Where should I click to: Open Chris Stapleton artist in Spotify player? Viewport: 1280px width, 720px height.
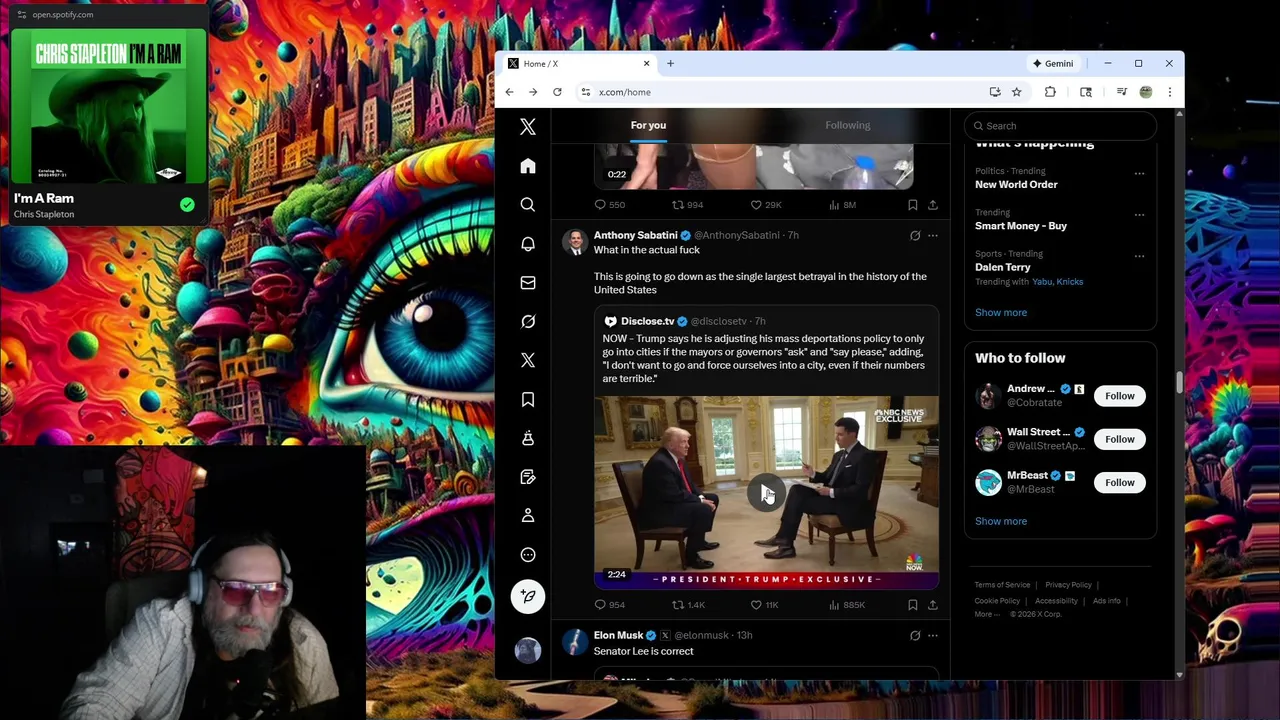pos(44,214)
